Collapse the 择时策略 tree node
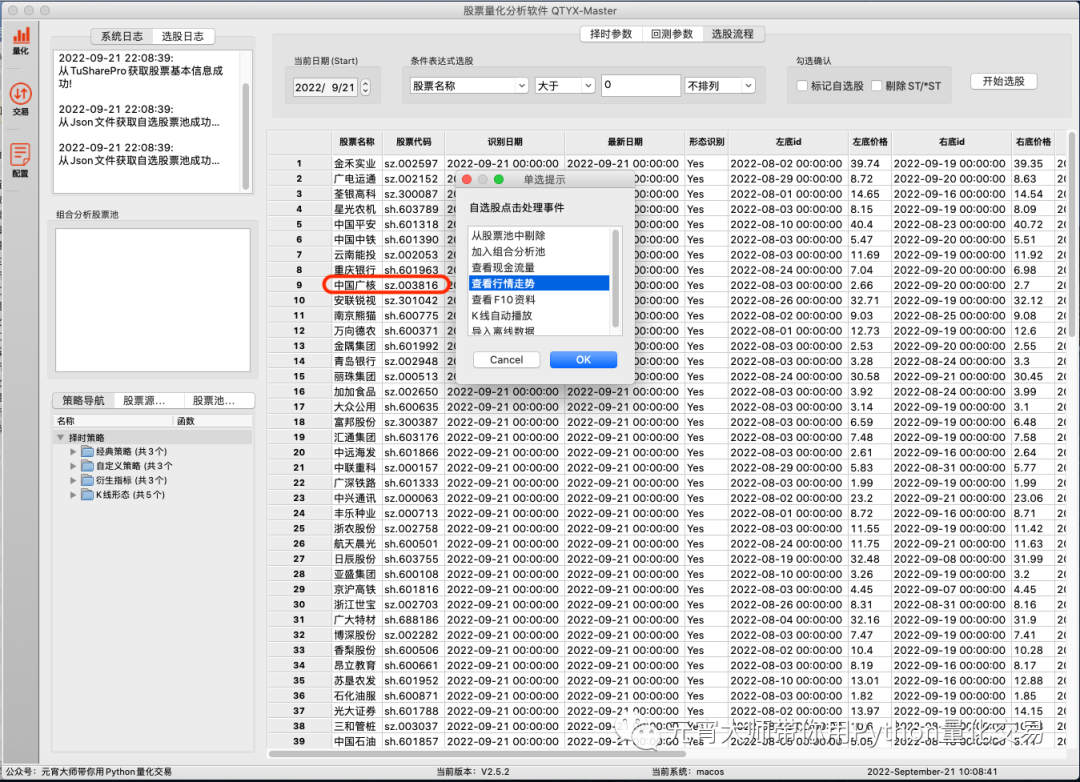The height and width of the screenshot is (782, 1080). pos(61,438)
